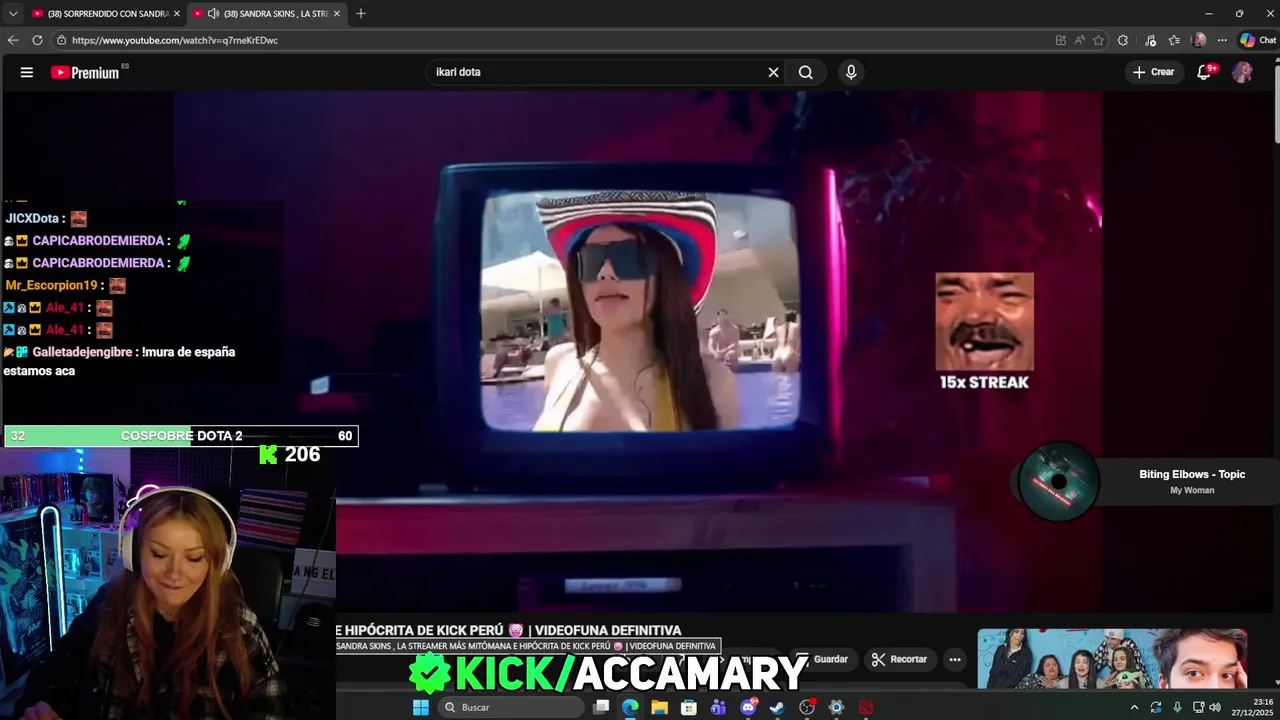Add this page to favorites star
The height and width of the screenshot is (720, 1280).
pos(1098,40)
